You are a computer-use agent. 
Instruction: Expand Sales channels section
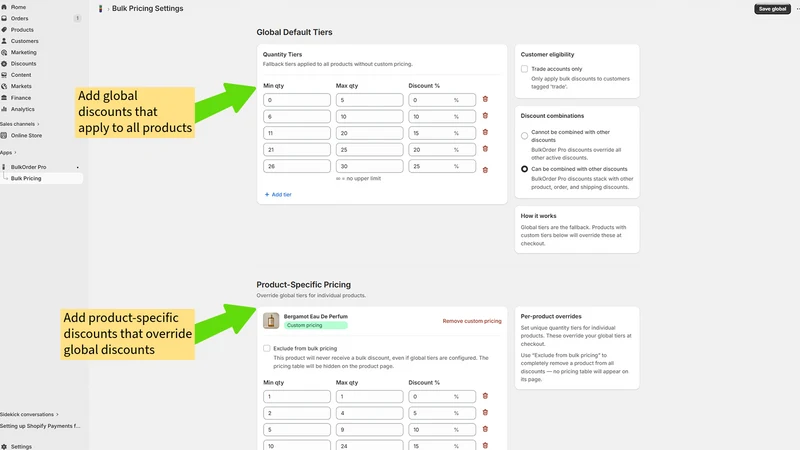point(19,124)
